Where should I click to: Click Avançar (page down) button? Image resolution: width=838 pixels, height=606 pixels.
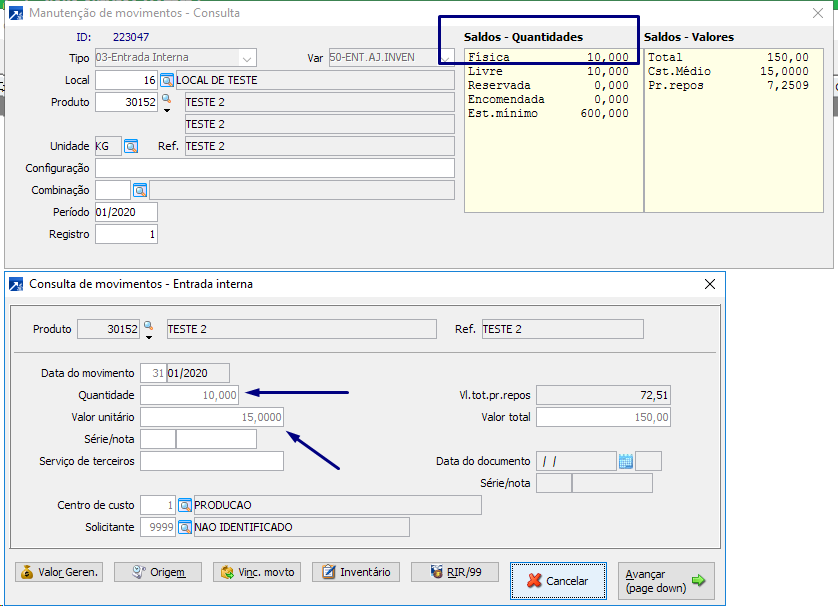[665, 581]
